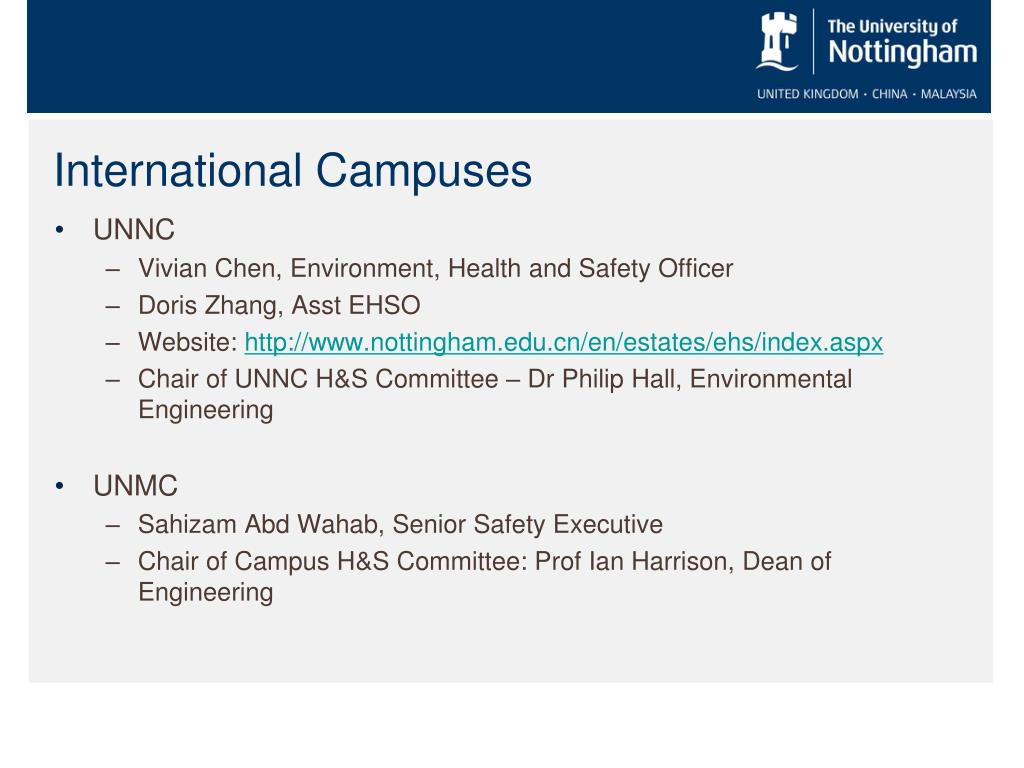Screen dimensions: 1024x768
Task: Select the Vivian Chen EHS Officer line
Action: click(x=436, y=268)
